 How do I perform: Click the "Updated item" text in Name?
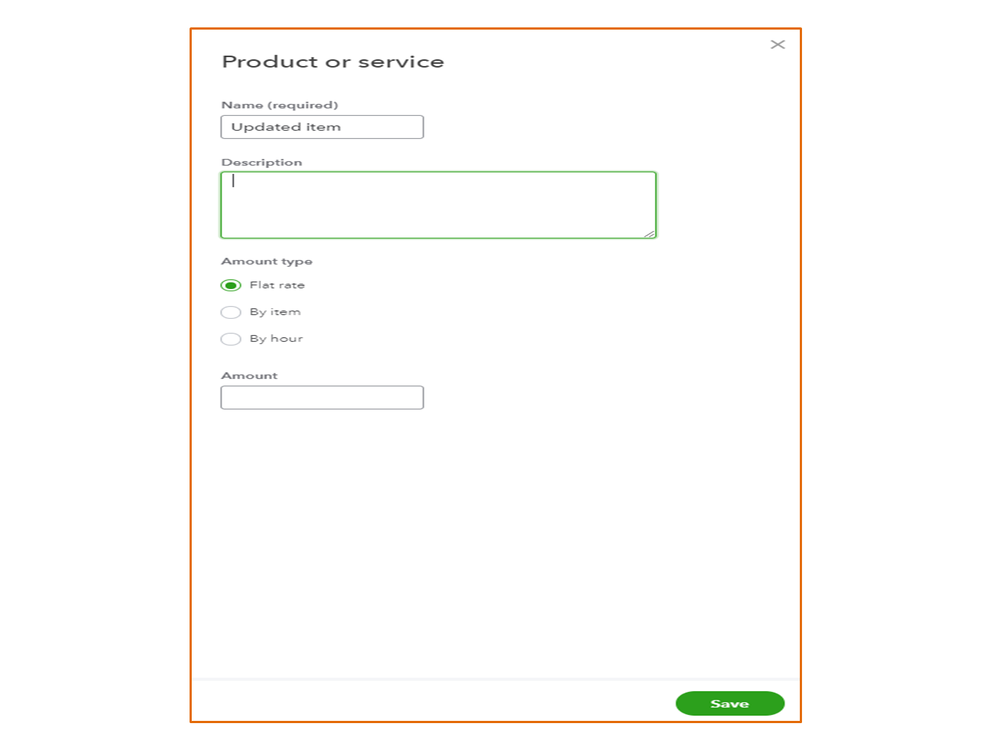pos(286,127)
